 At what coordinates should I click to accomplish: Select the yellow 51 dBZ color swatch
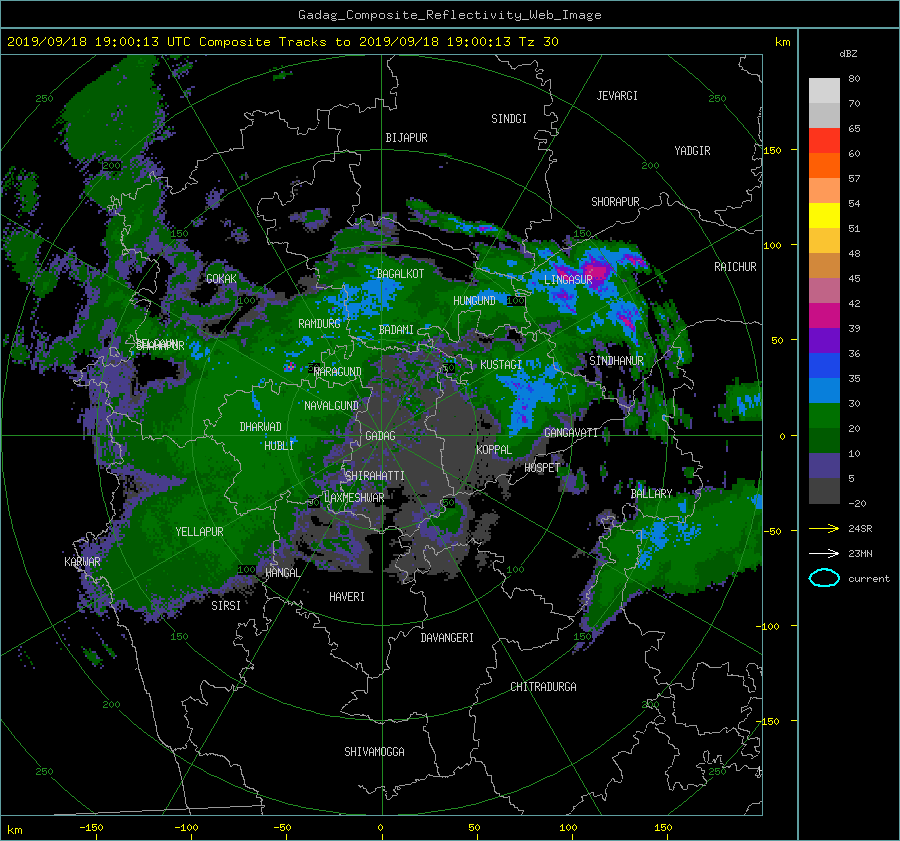(x=824, y=215)
